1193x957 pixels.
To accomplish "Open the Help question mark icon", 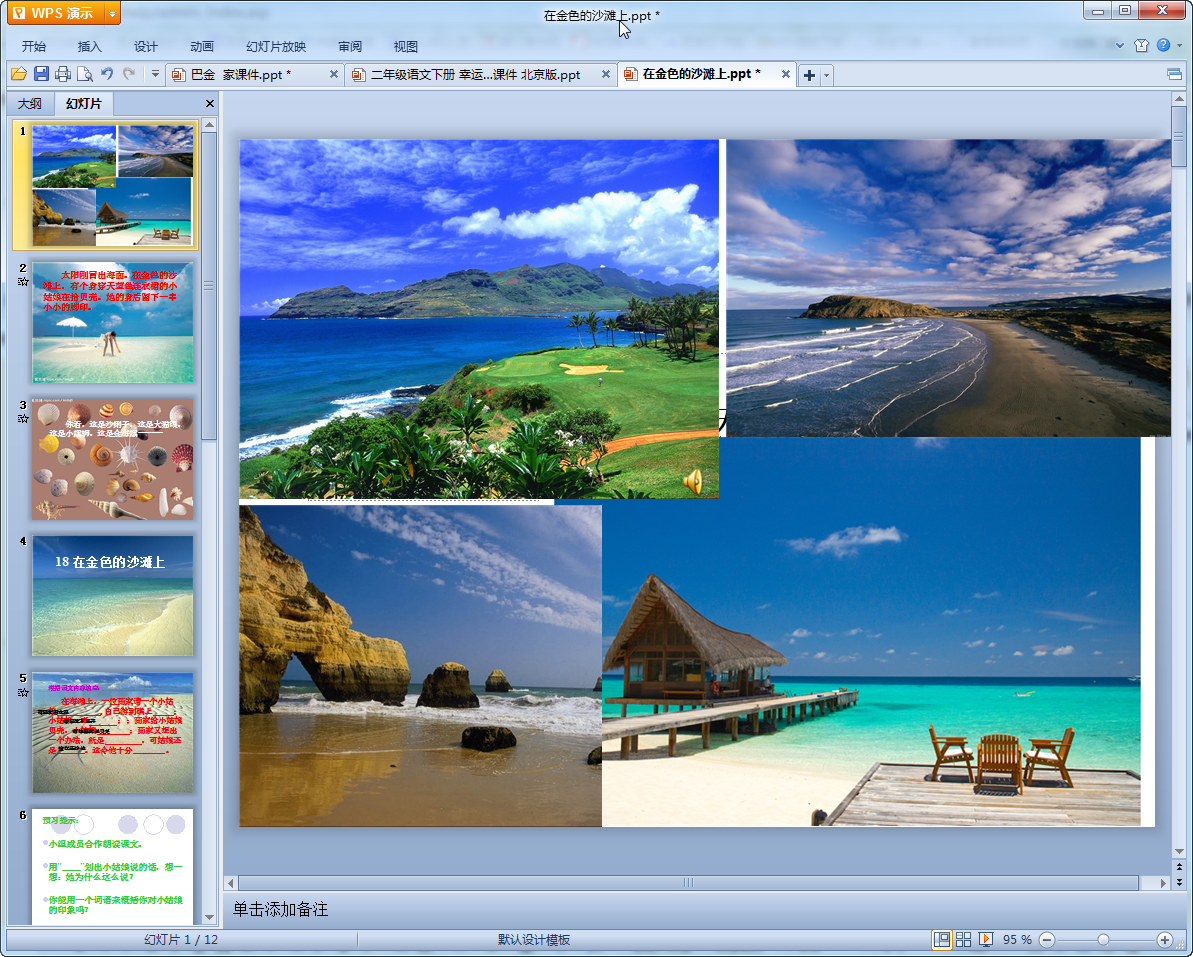I will point(1163,45).
